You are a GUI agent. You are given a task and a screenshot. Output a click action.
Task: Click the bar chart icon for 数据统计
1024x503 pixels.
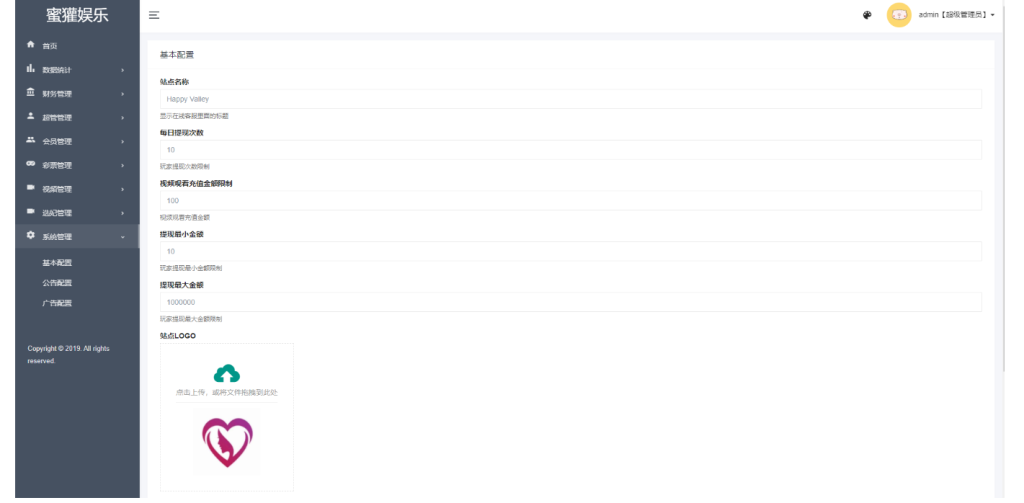[x=30, y=69]
